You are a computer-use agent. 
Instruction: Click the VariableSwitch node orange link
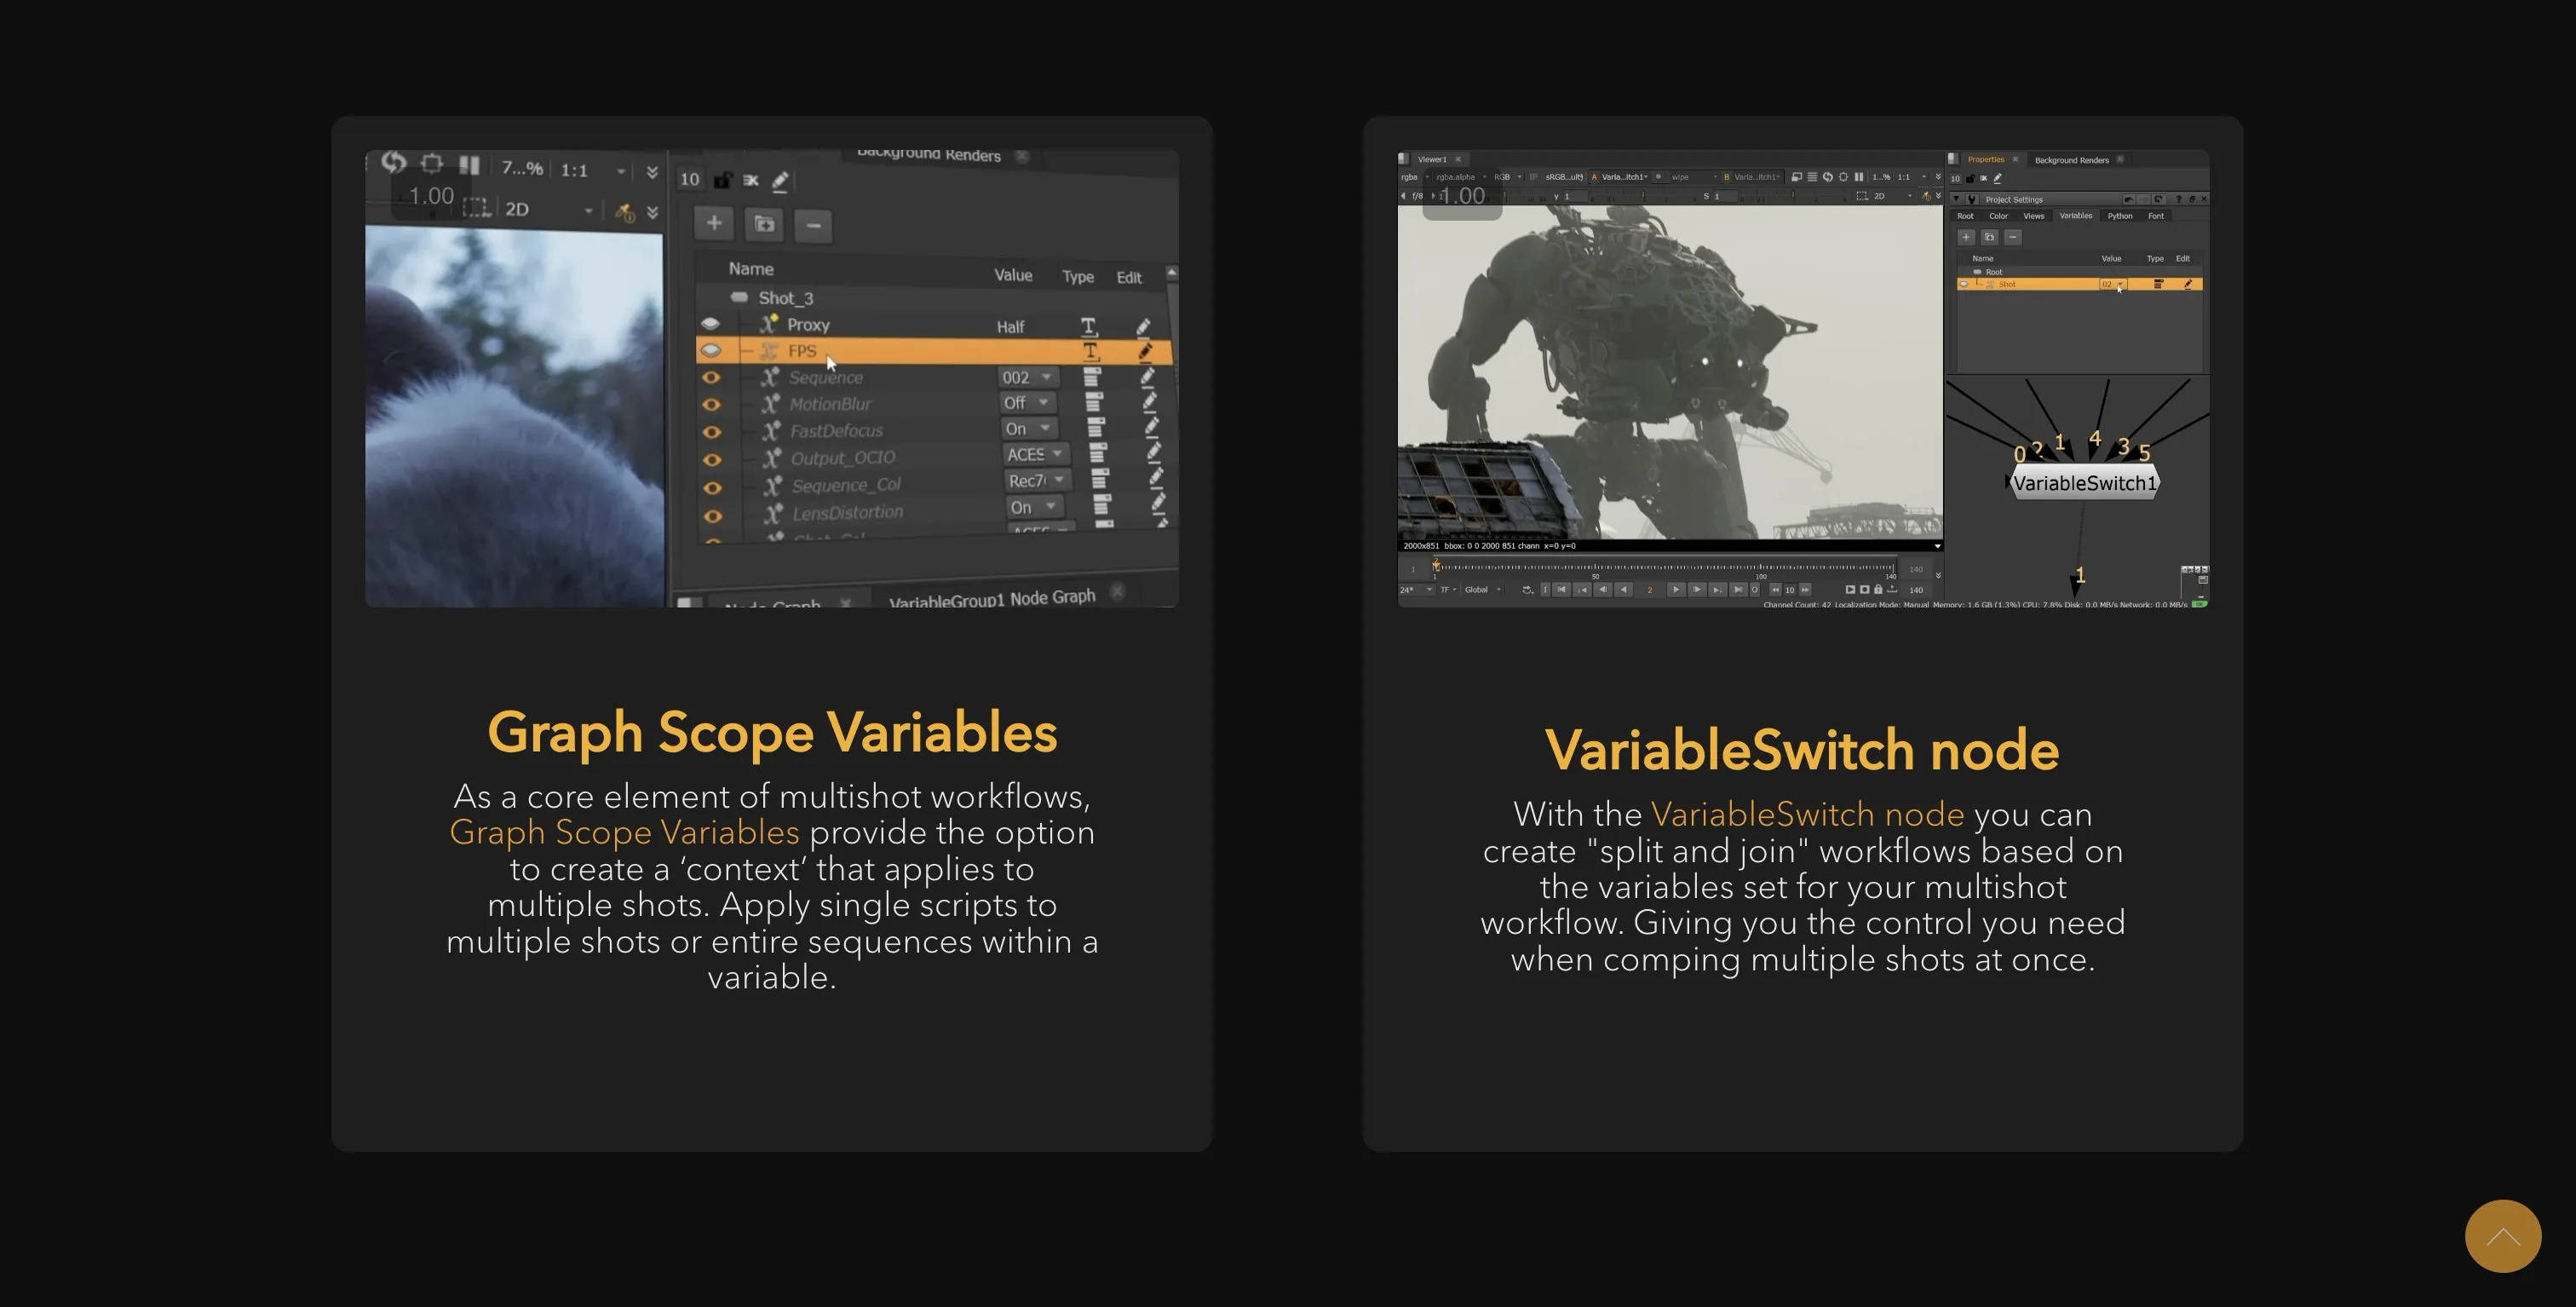[x=1806, y=814]
